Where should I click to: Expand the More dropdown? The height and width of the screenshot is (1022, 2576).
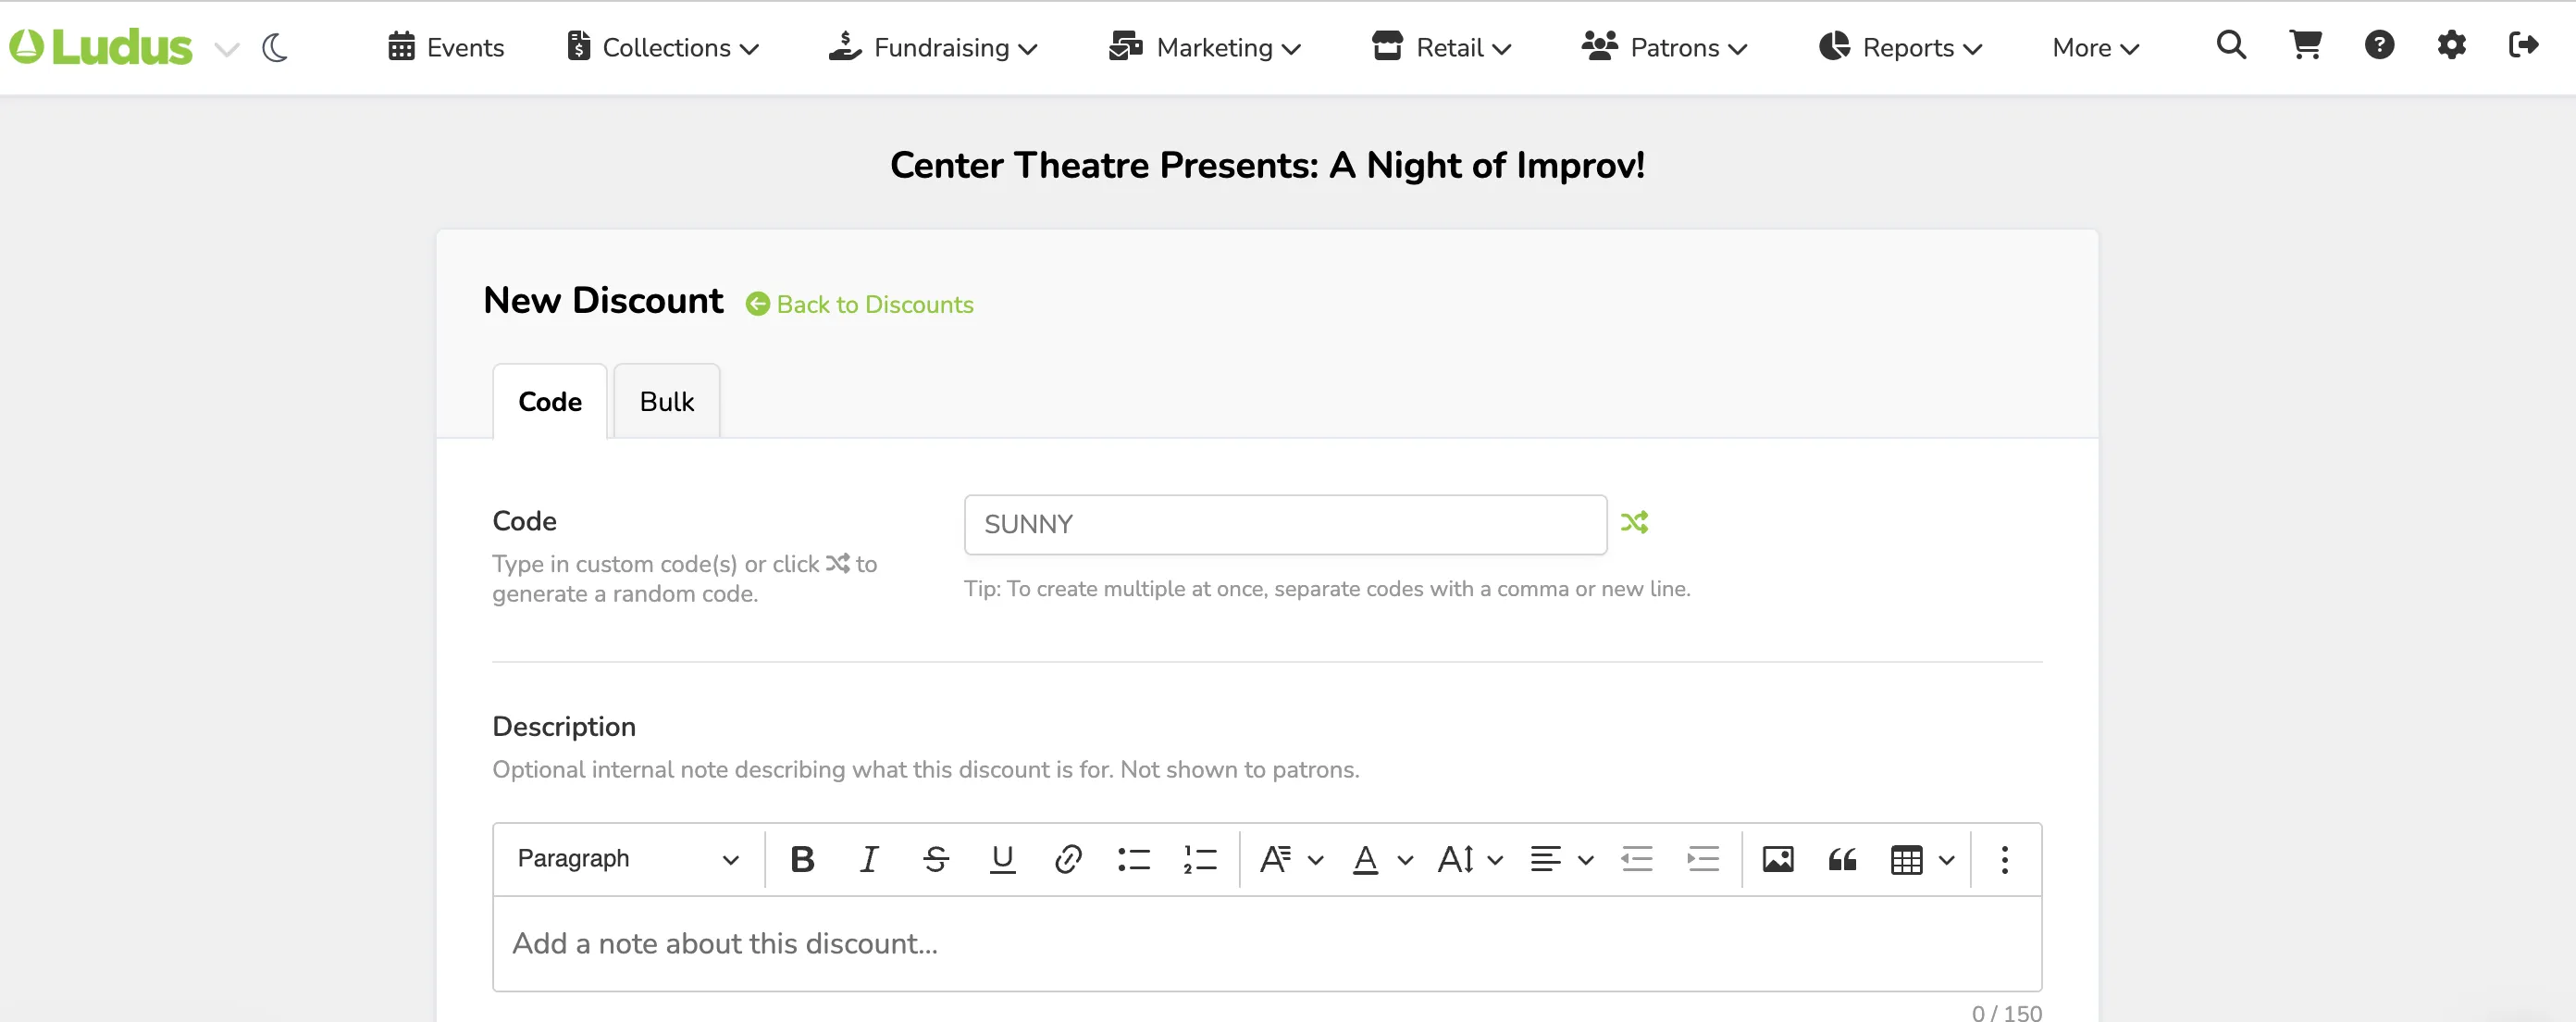(x=2095, y=47)
